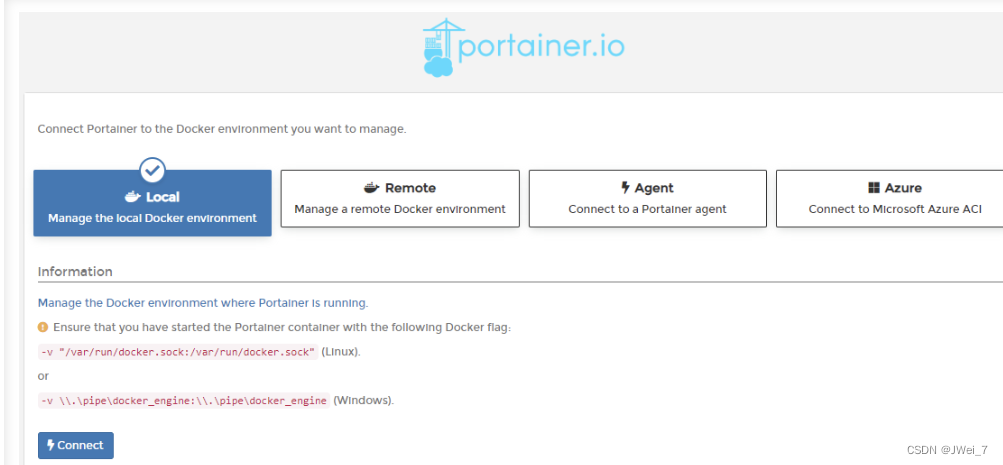Viewport: 1003px width, 465px height.
Task: Click the Docker whale icon beside Remote
Action: [x=372, y=188]
